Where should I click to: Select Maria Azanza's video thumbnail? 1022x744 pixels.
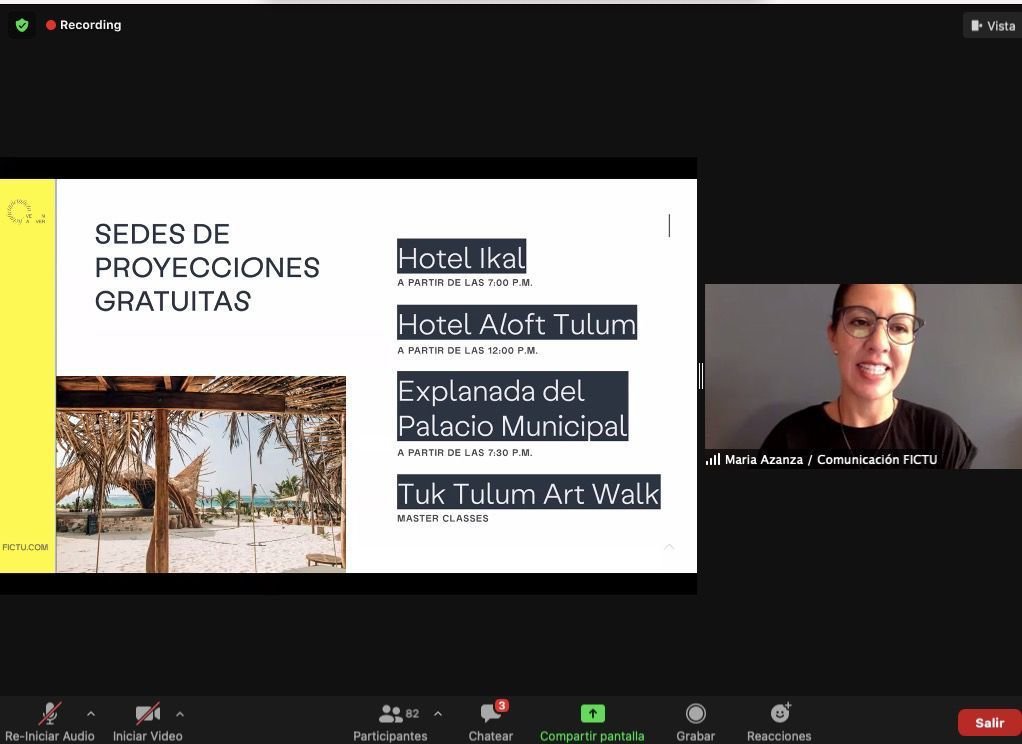click(x=862, y=375)
